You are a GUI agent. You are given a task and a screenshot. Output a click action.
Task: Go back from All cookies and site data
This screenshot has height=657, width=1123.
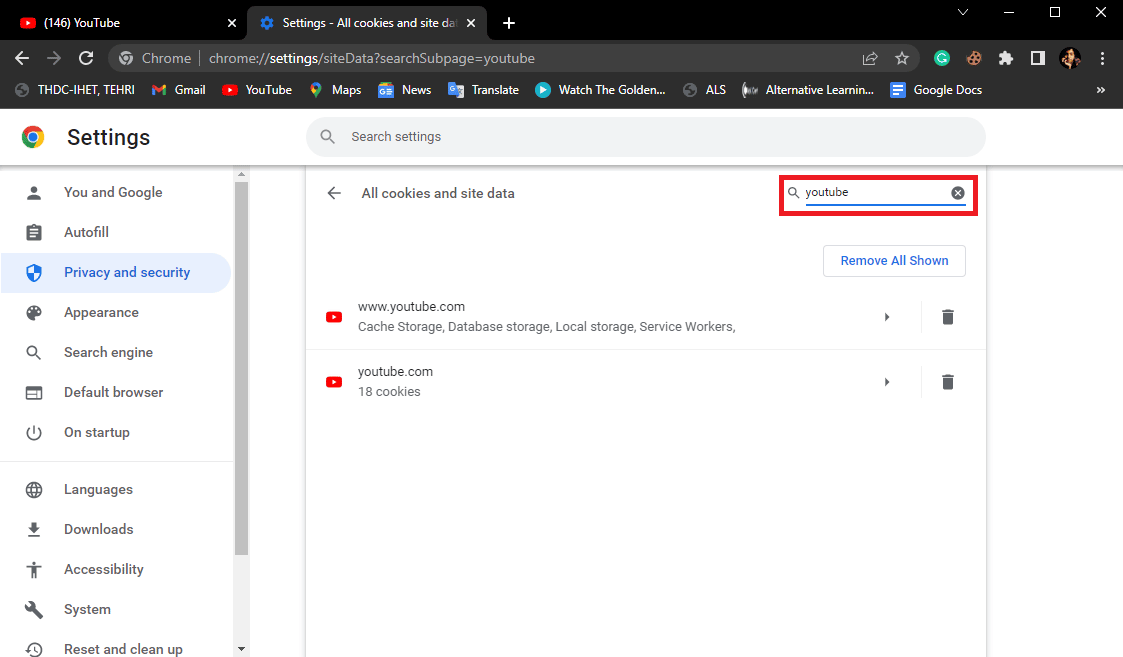(334, 193)
